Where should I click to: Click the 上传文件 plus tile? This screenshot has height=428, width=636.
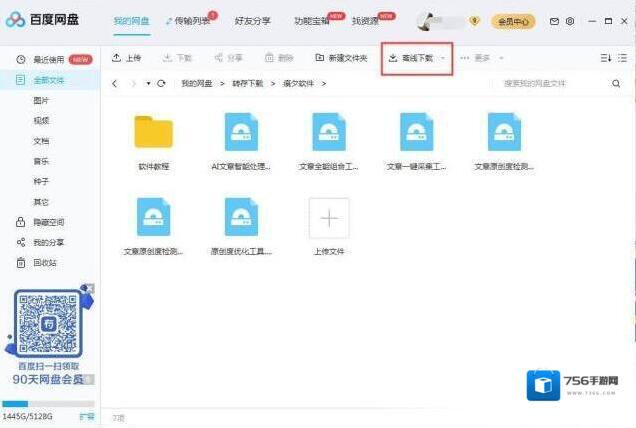point(329,218)
